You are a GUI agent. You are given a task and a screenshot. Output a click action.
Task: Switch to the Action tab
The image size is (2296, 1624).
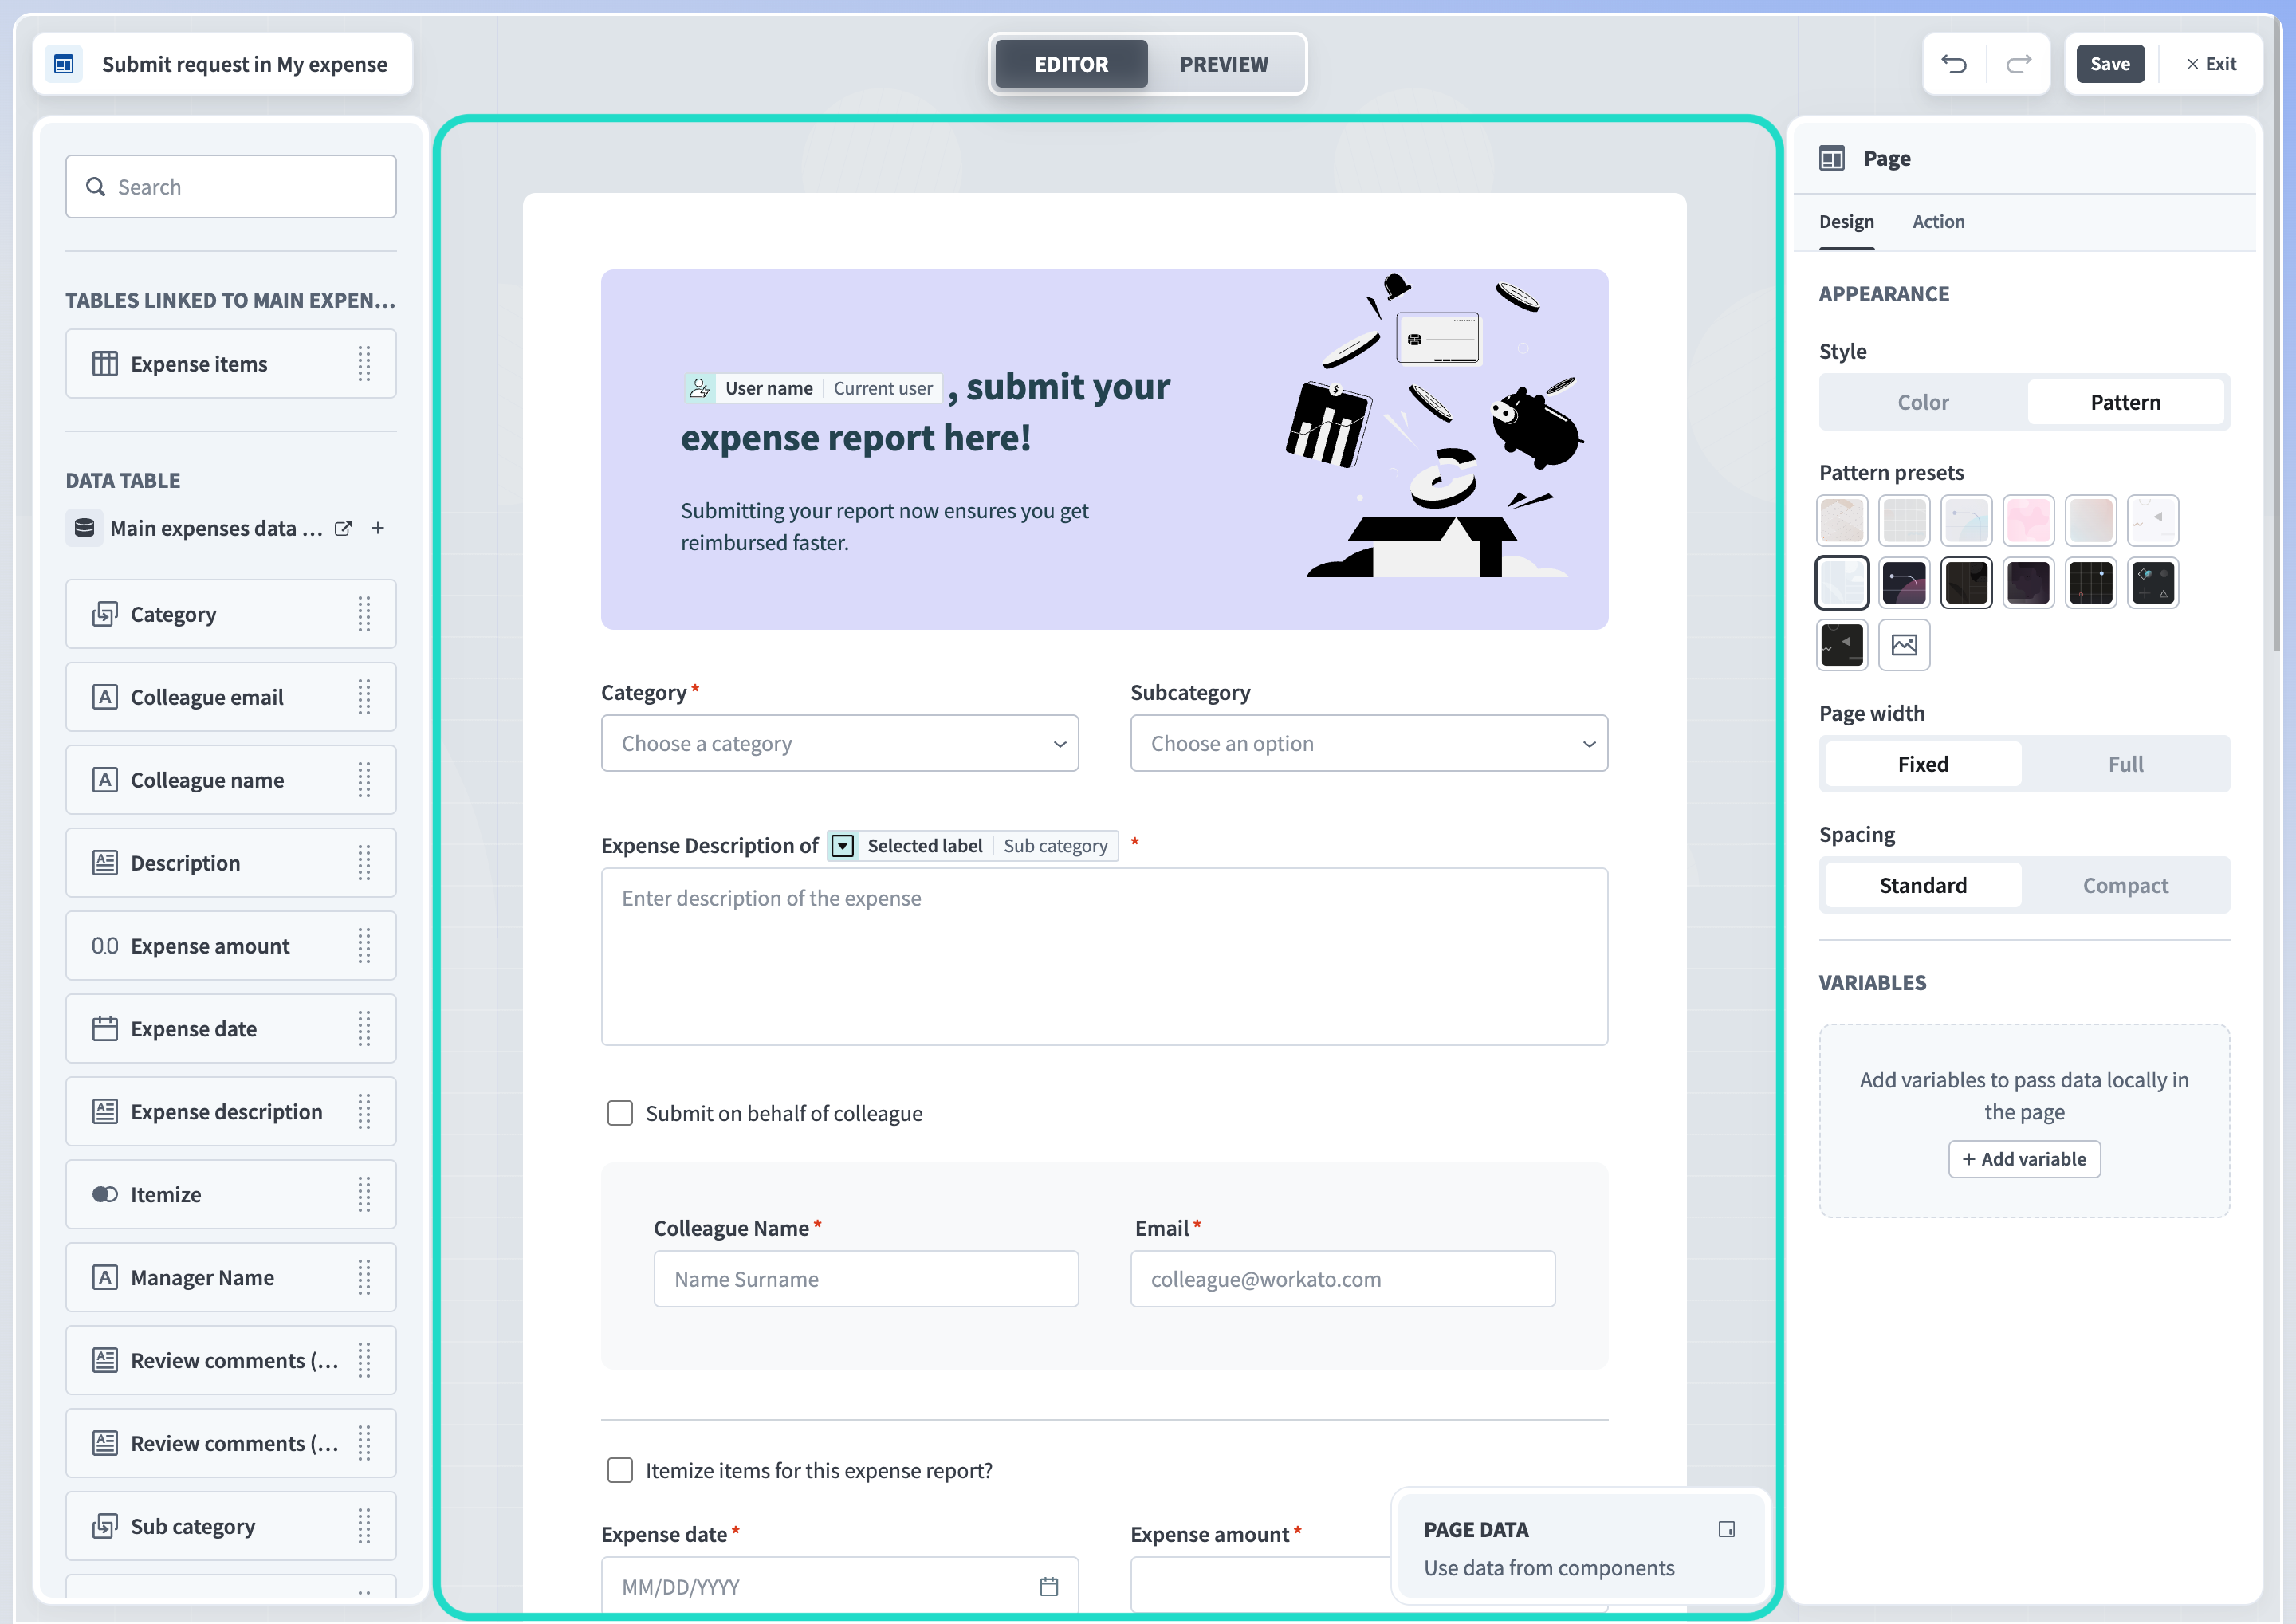click(1938, 222)
